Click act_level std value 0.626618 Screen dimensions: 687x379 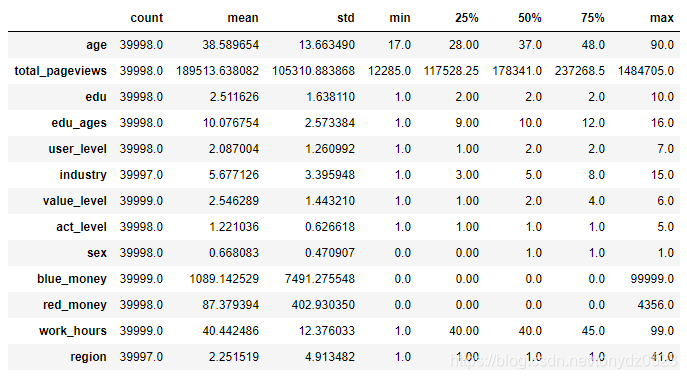330,227
